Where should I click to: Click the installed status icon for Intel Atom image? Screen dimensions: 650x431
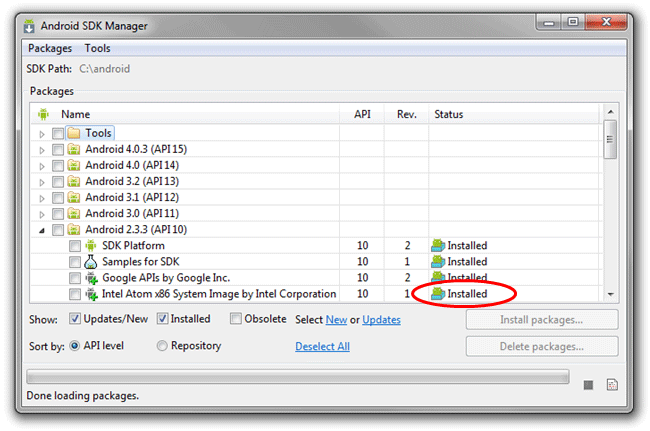(438, 293)
